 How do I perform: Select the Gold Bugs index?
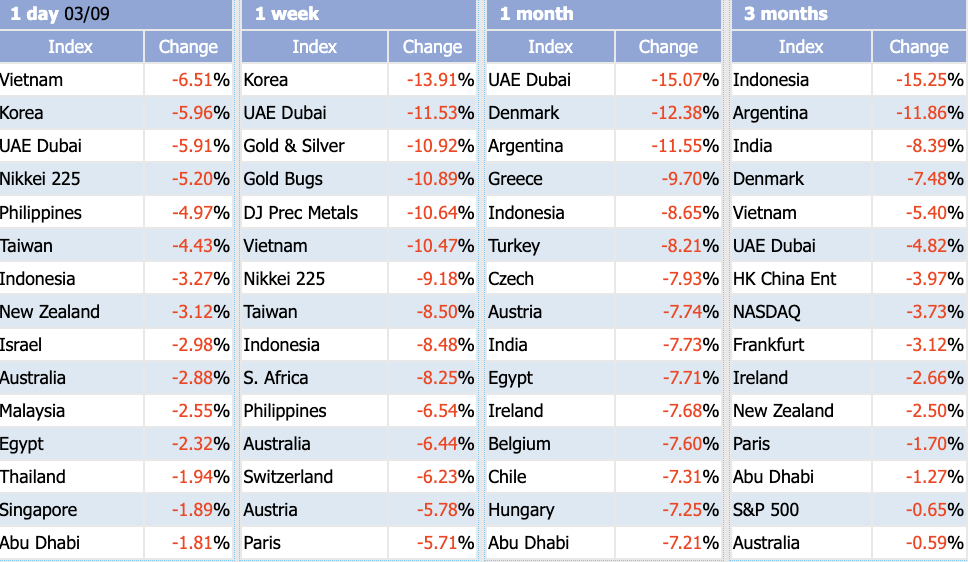coord(281,179)
